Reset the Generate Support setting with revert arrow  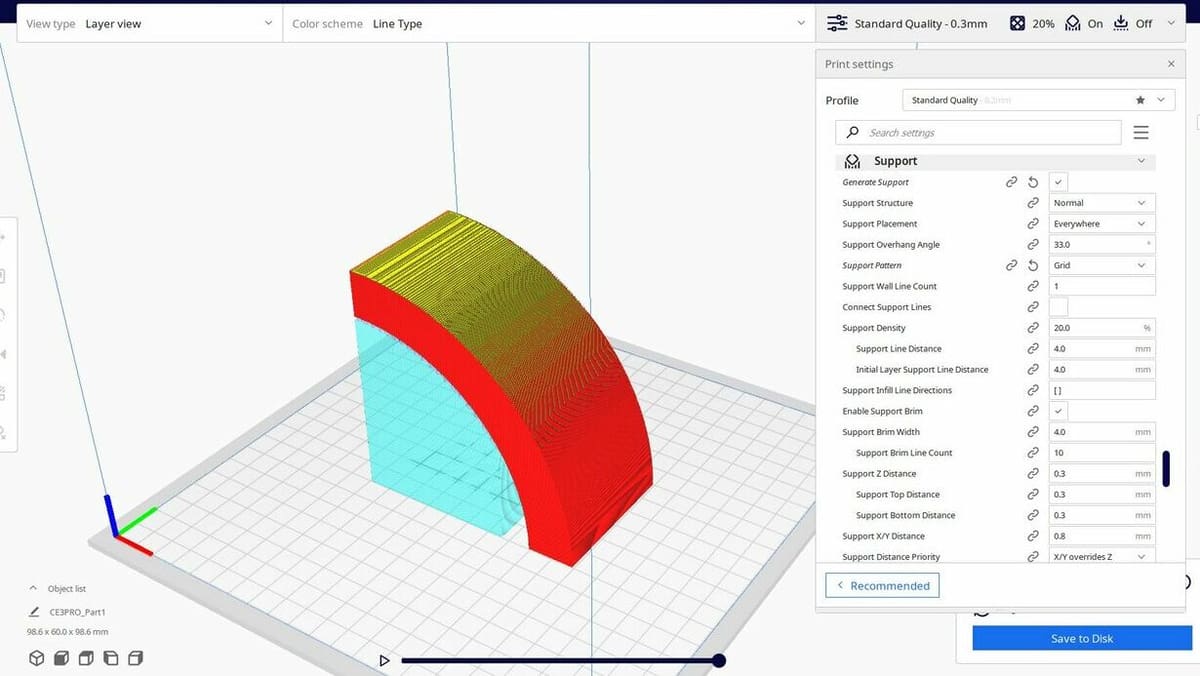[x=1033, y=182]
